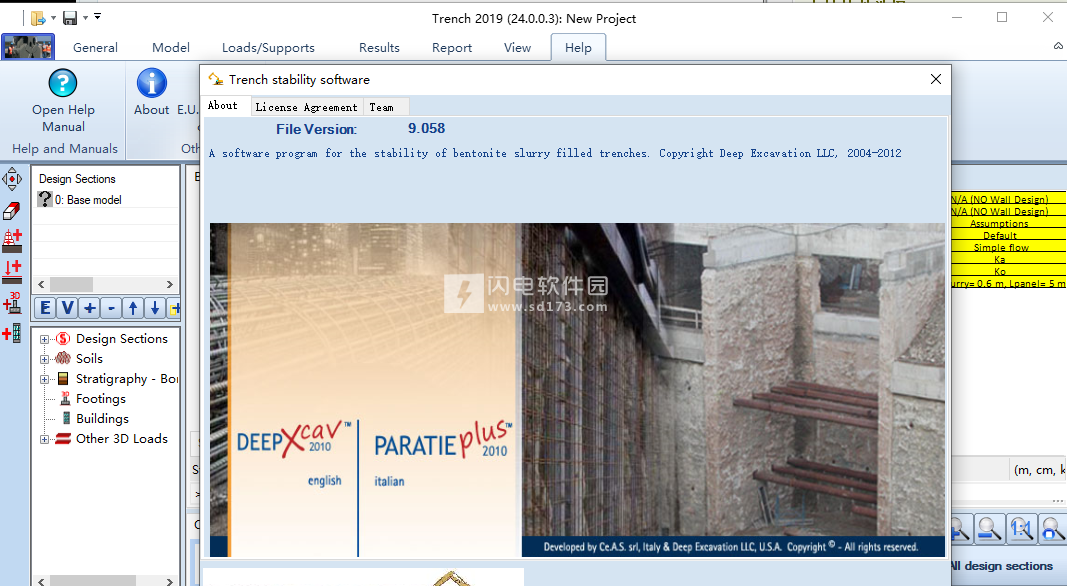This screenshot has width=1067, height=586.
Task: Expand the Design Sections tree node
Action: 44,339
